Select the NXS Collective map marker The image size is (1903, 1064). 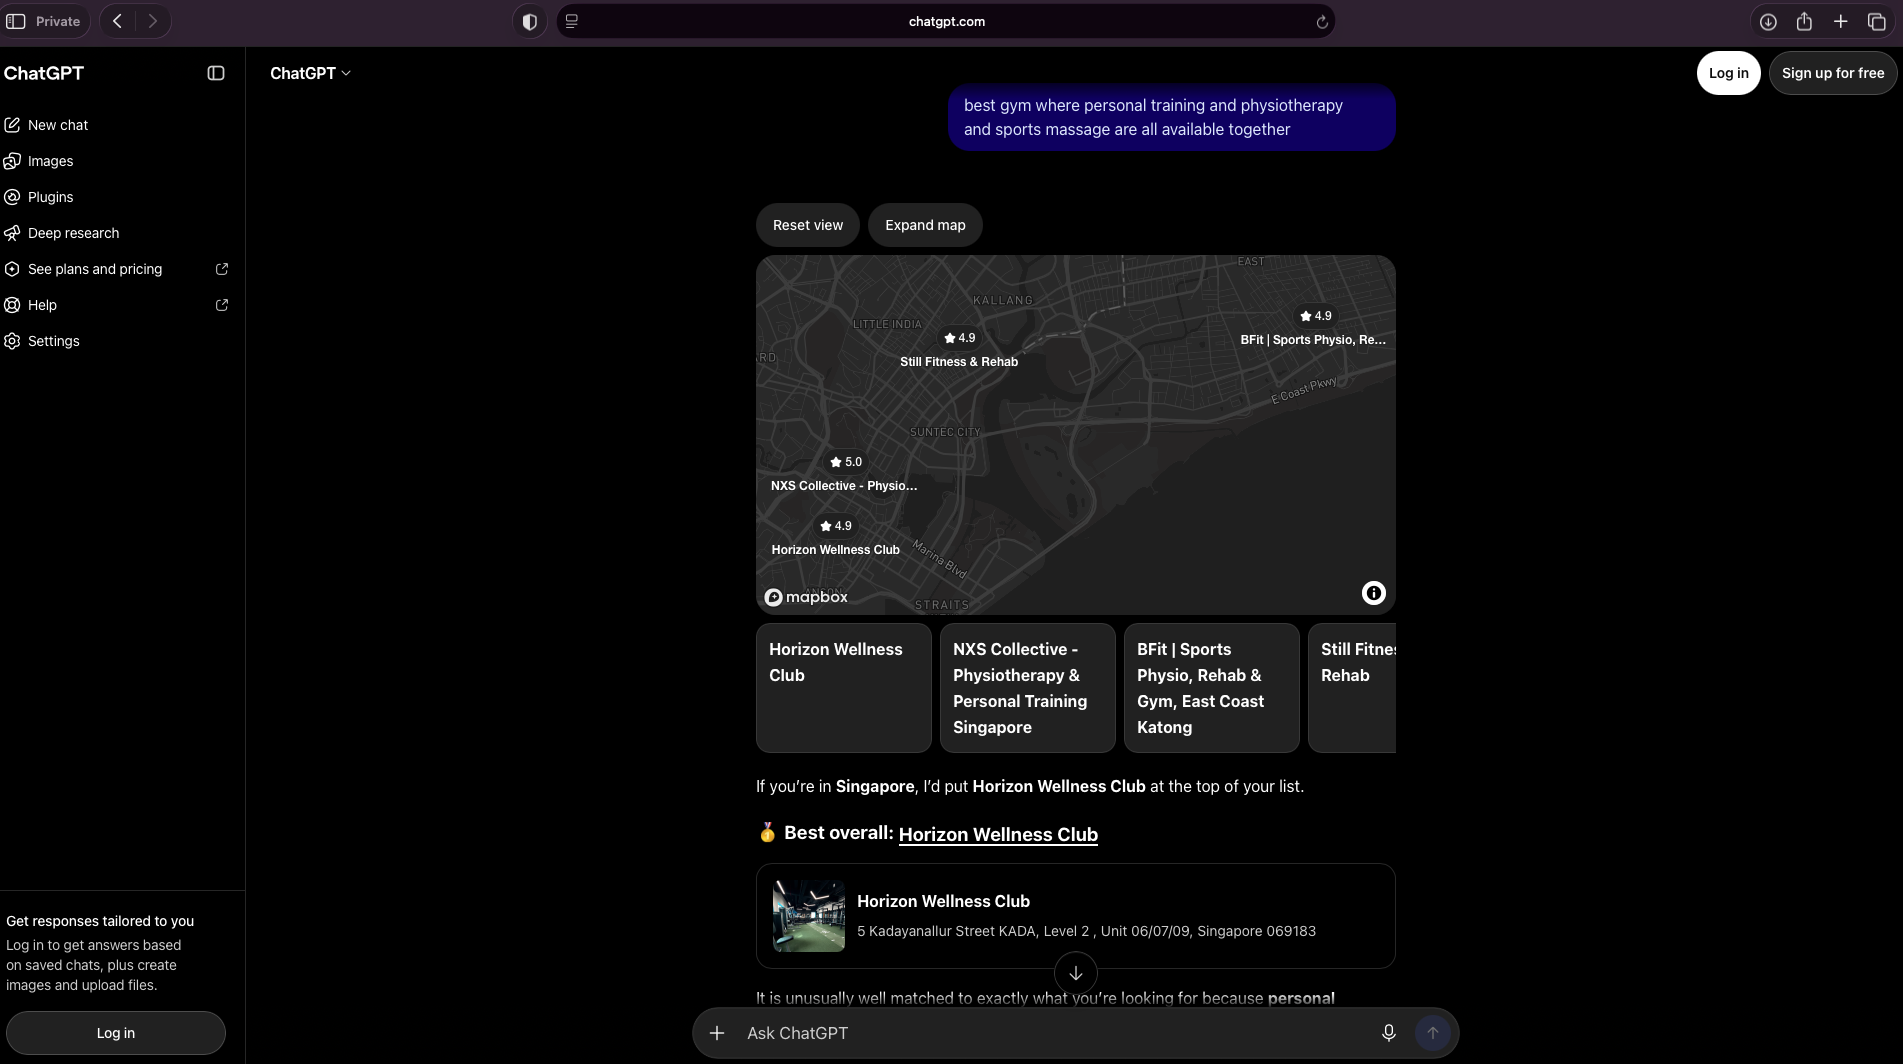(x=844, y=474)
